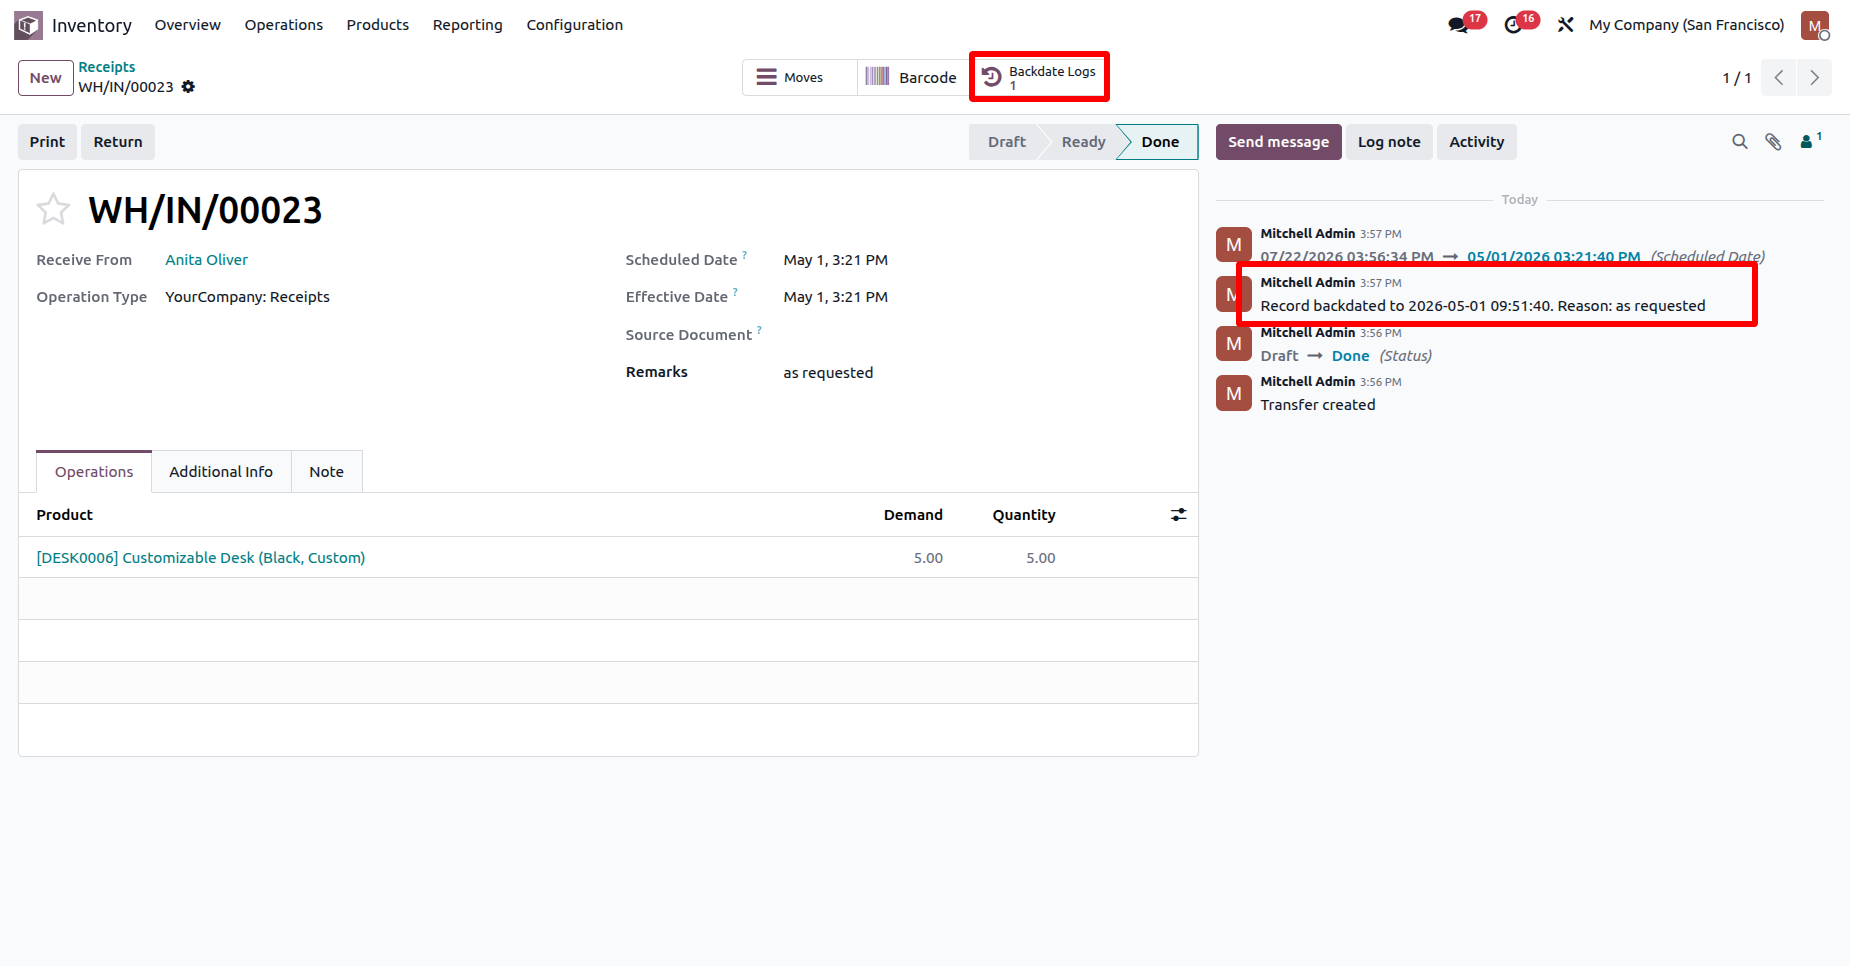Image resolution: width=1850 pixels, height=966 pixels.
Task: Open attachments paperclip icon
Action: [x=1773, y=142]
